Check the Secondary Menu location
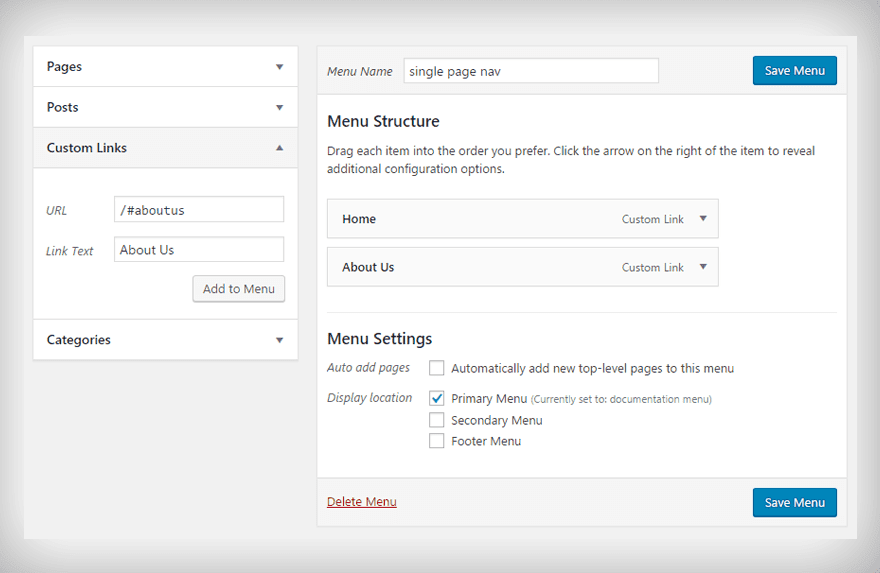Viewport: 880px width, 573px height. click(437, 420)
